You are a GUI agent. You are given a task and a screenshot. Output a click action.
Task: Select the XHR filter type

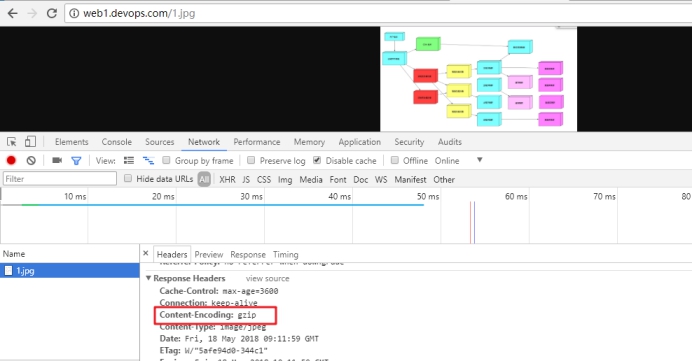(227, 180)
